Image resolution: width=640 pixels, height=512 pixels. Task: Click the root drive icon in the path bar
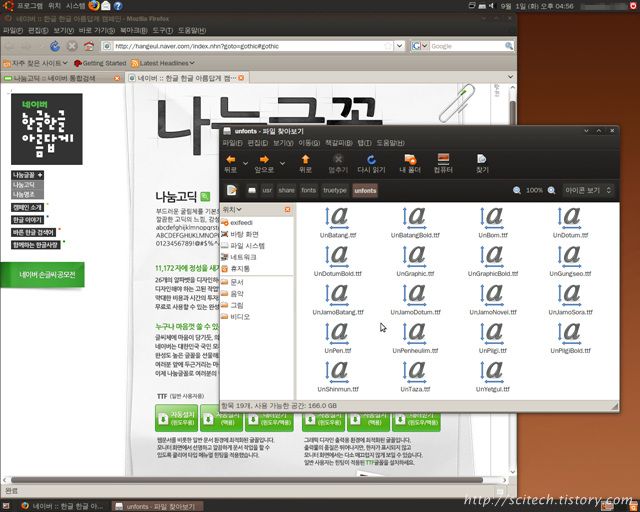click(x=252, y=191)
